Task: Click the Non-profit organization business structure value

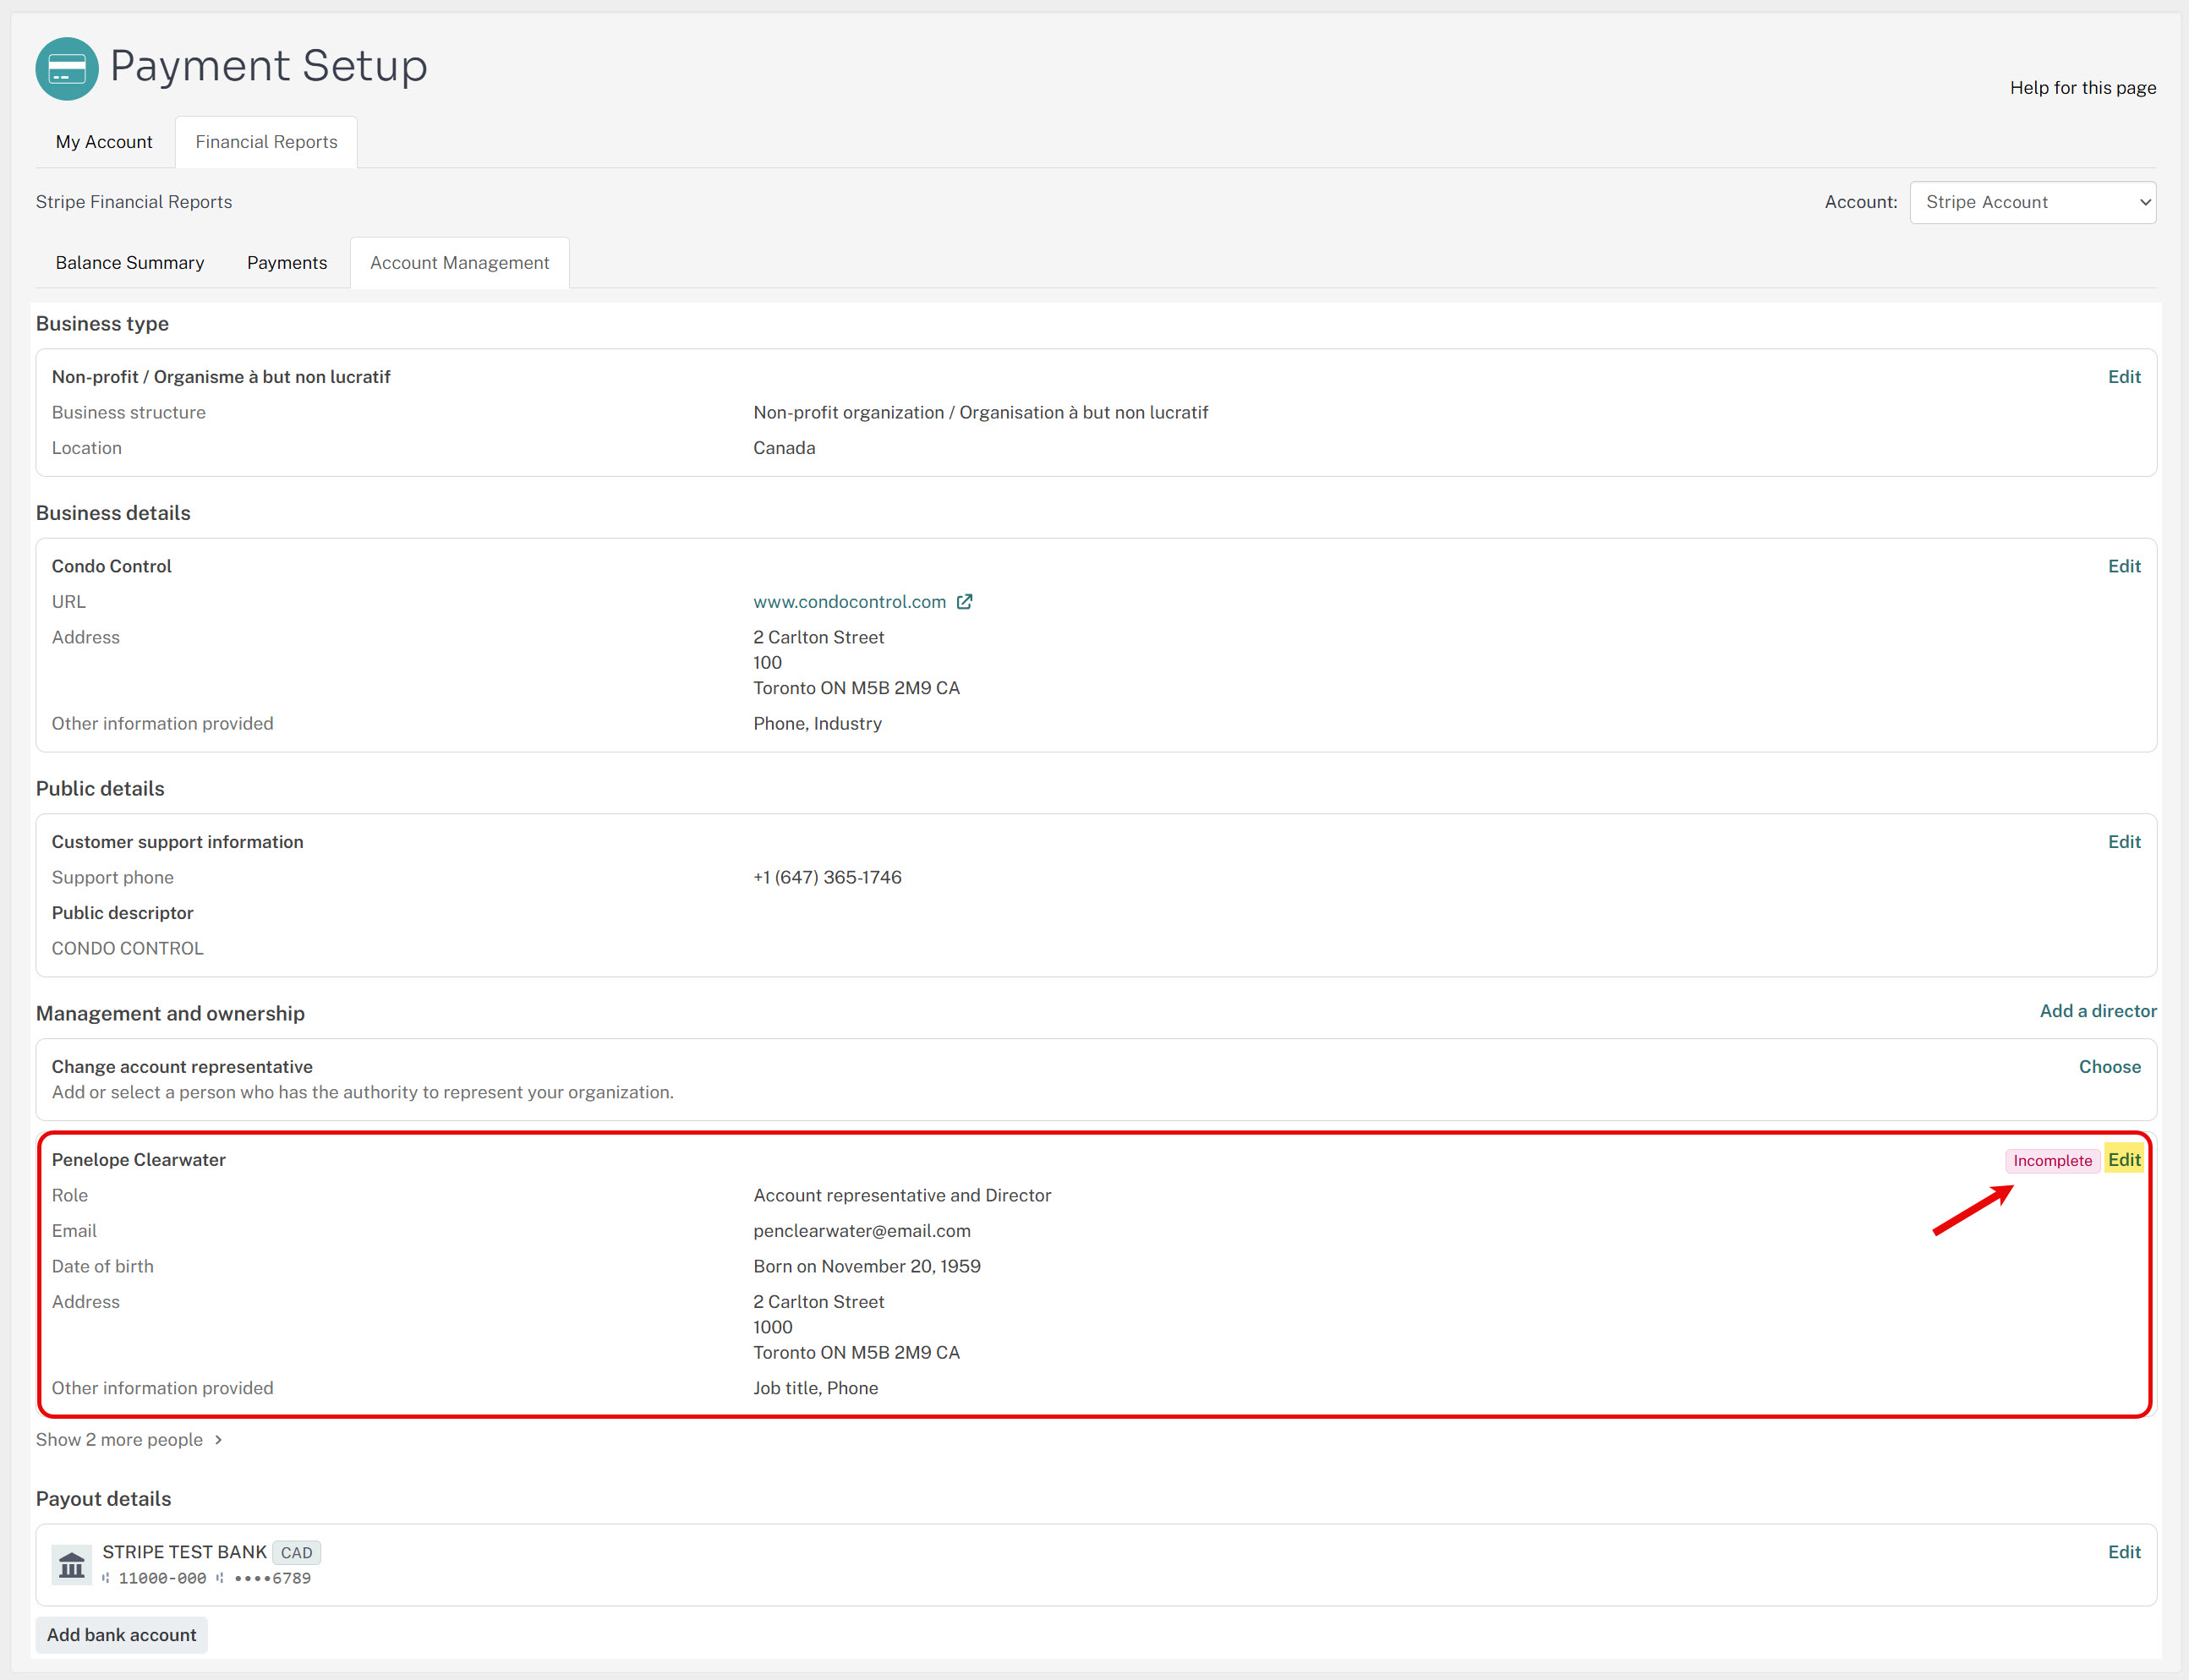Action: pos(981,413)
